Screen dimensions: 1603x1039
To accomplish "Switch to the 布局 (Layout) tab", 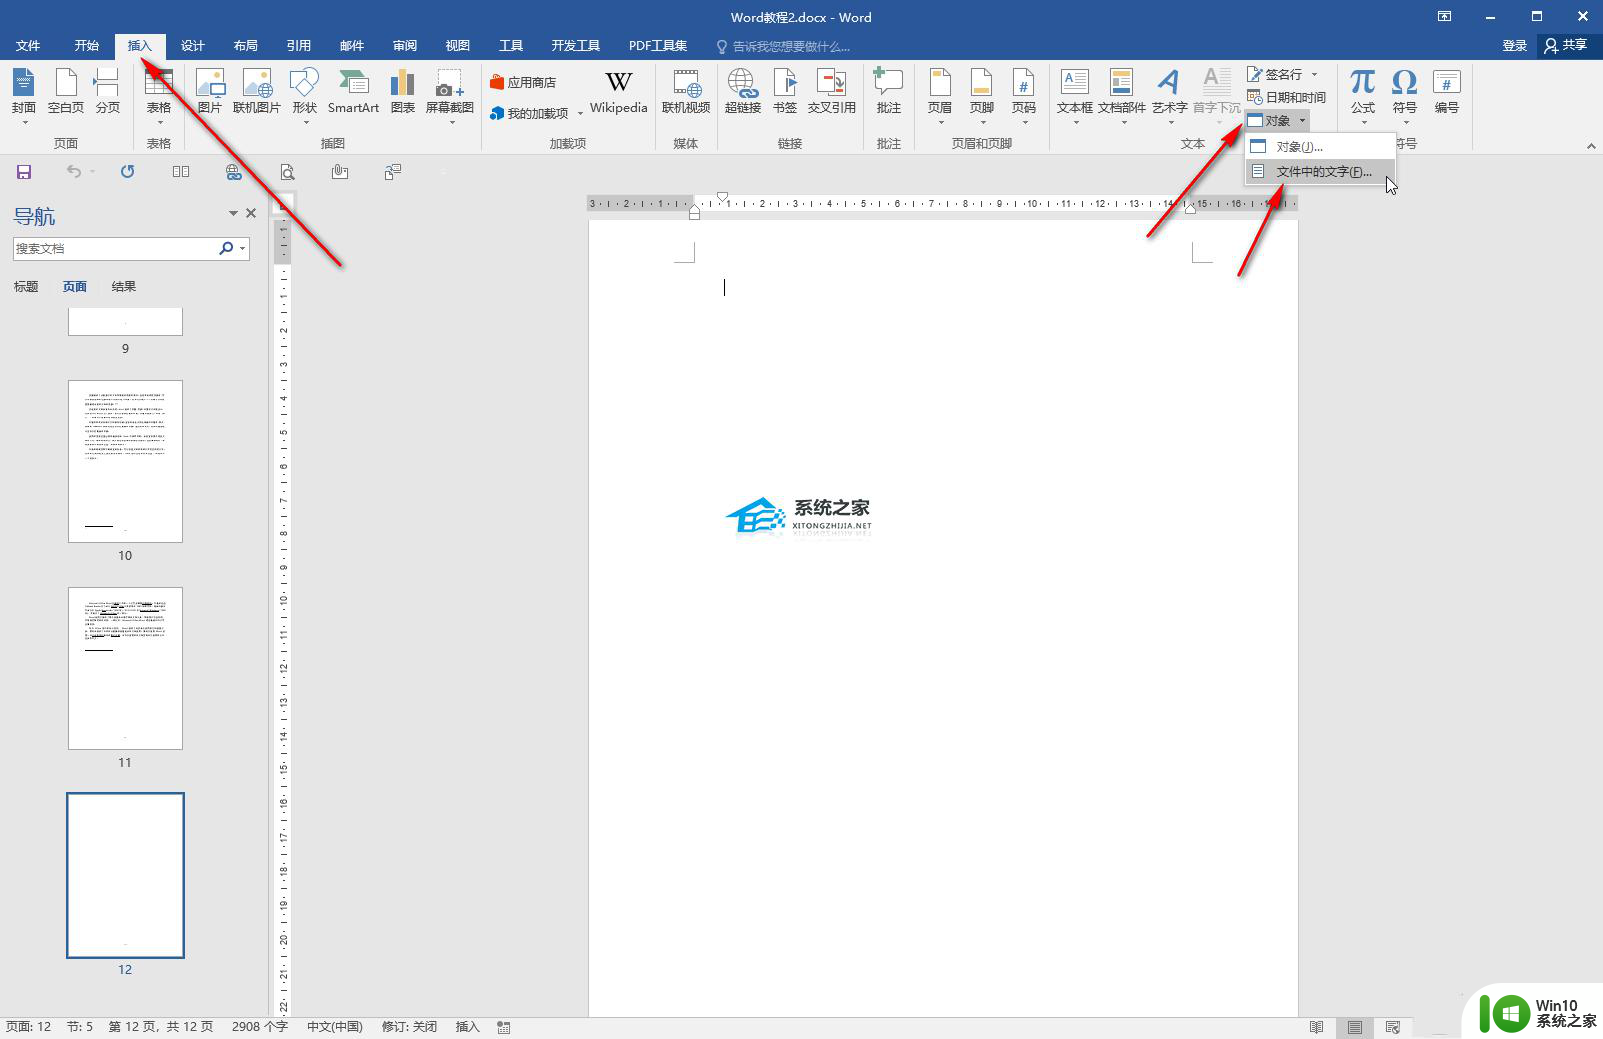I will pos(246,46).
